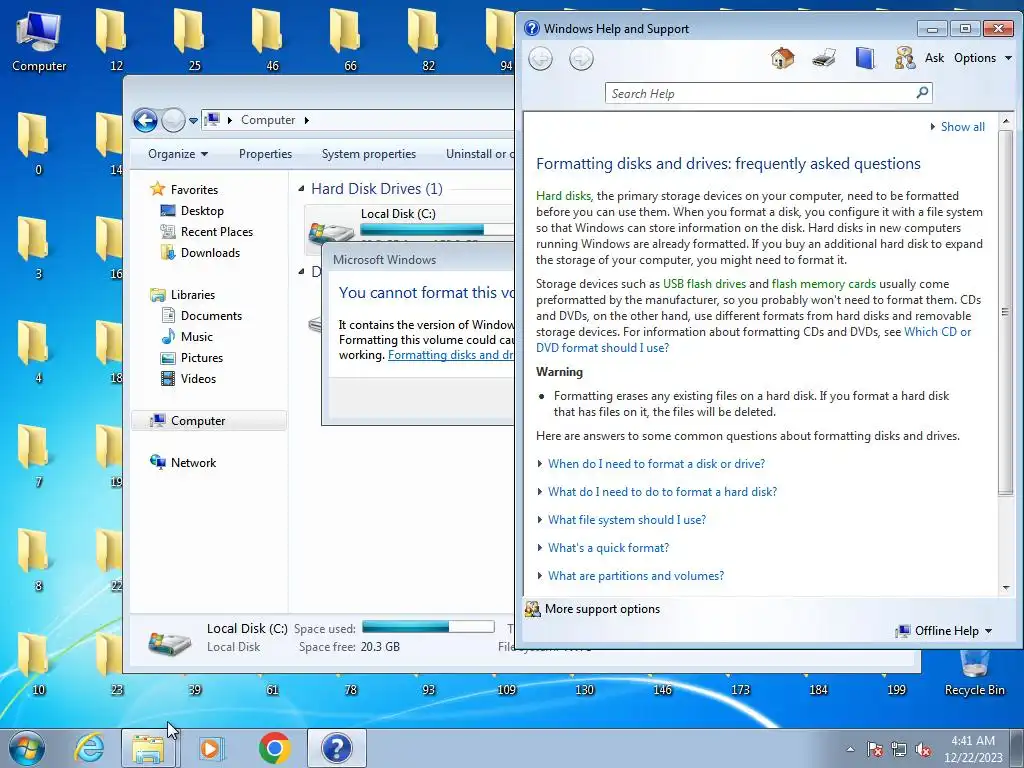Click Show all link
1024x768 pixels.
963,127
